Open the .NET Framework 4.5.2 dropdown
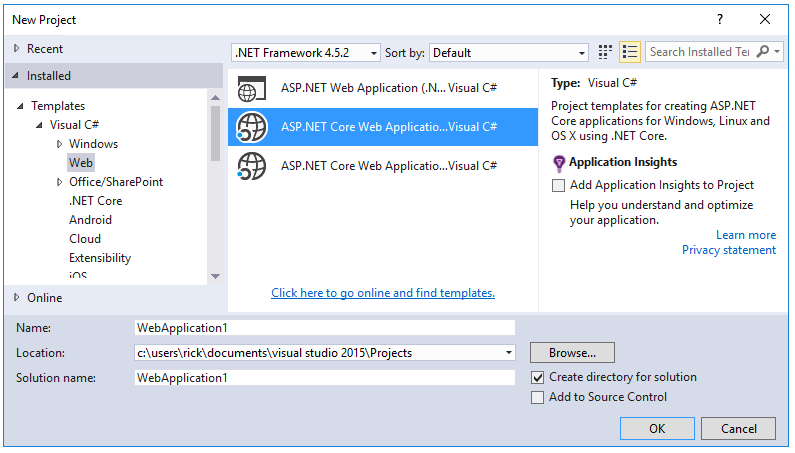The height and width of the screenshot is (453, 795). click(306, 53)
